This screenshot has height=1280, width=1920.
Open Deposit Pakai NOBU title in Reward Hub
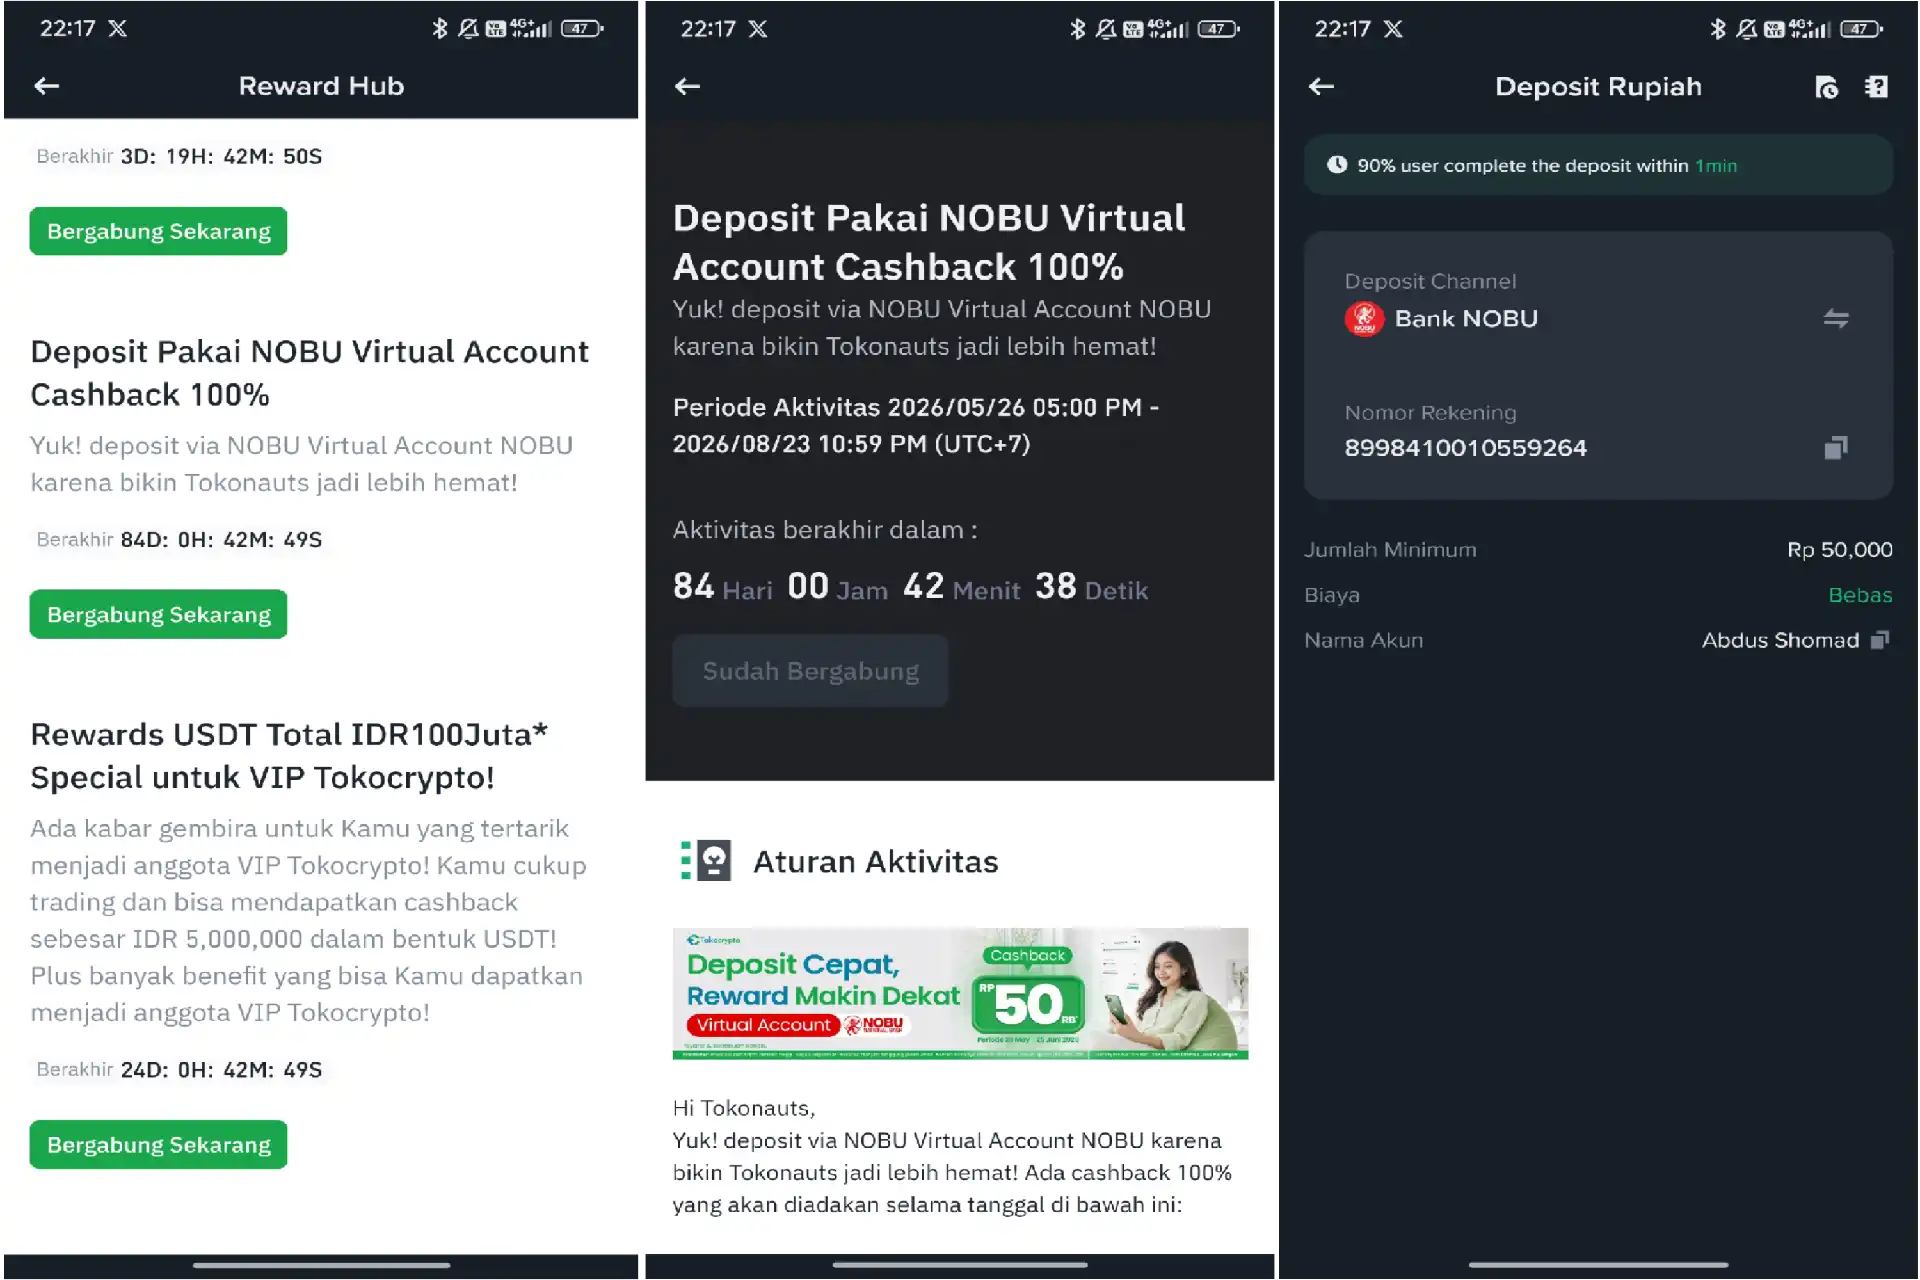pyautogui.click(x=309, y=373)
